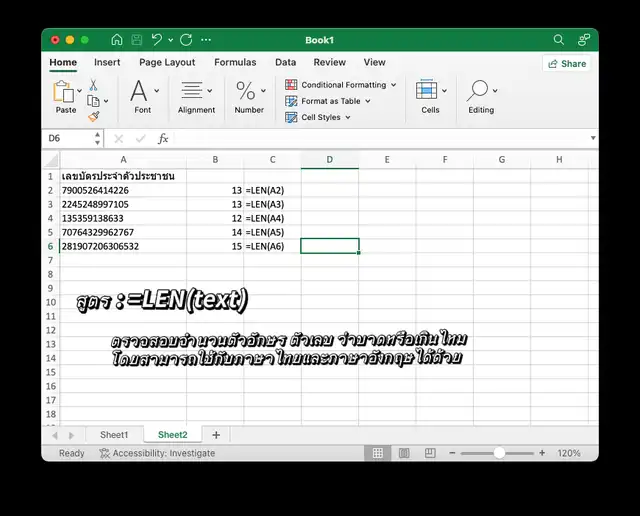The width and height of the screenshot is (640, 516).
Task: Click the zoom slider handle
Action: tap(499, 453)
